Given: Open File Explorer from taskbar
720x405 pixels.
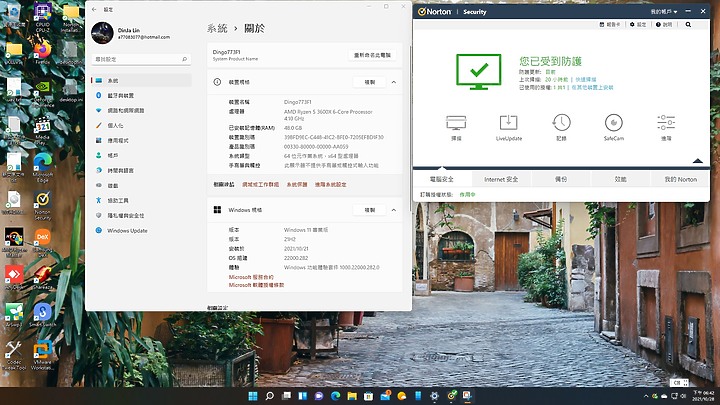Looking at the screenshot, I should (x=352, y=396).
